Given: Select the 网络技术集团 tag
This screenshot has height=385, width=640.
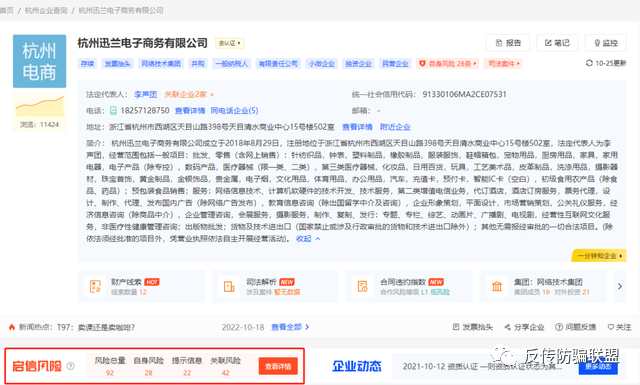Looking at the screenshot, I should click(161, 64).
